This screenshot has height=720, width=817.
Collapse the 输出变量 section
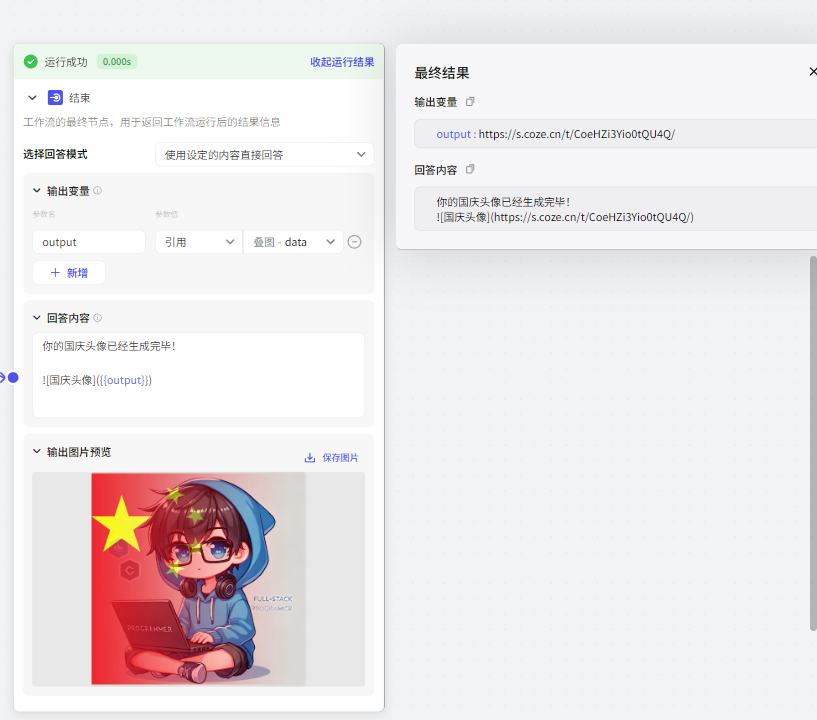pyautogui.click(x=36, y=191)
